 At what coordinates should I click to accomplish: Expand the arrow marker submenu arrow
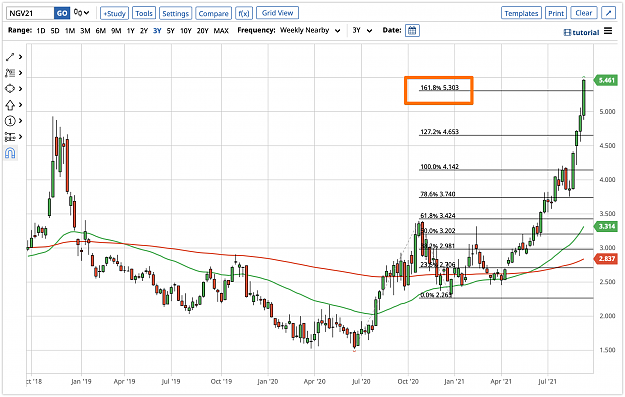coord(20,105)
